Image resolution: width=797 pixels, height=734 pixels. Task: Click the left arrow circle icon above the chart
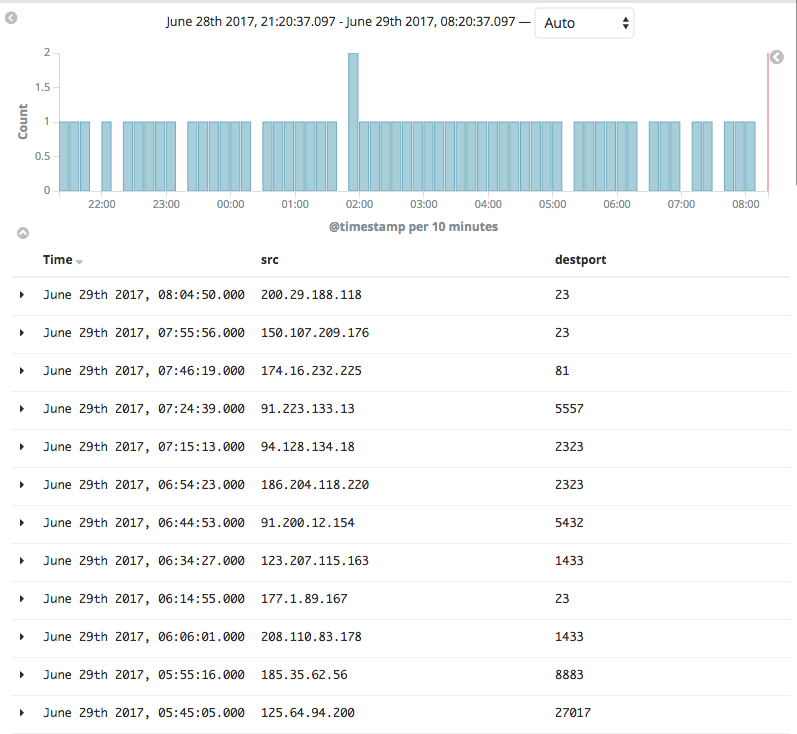12,18
